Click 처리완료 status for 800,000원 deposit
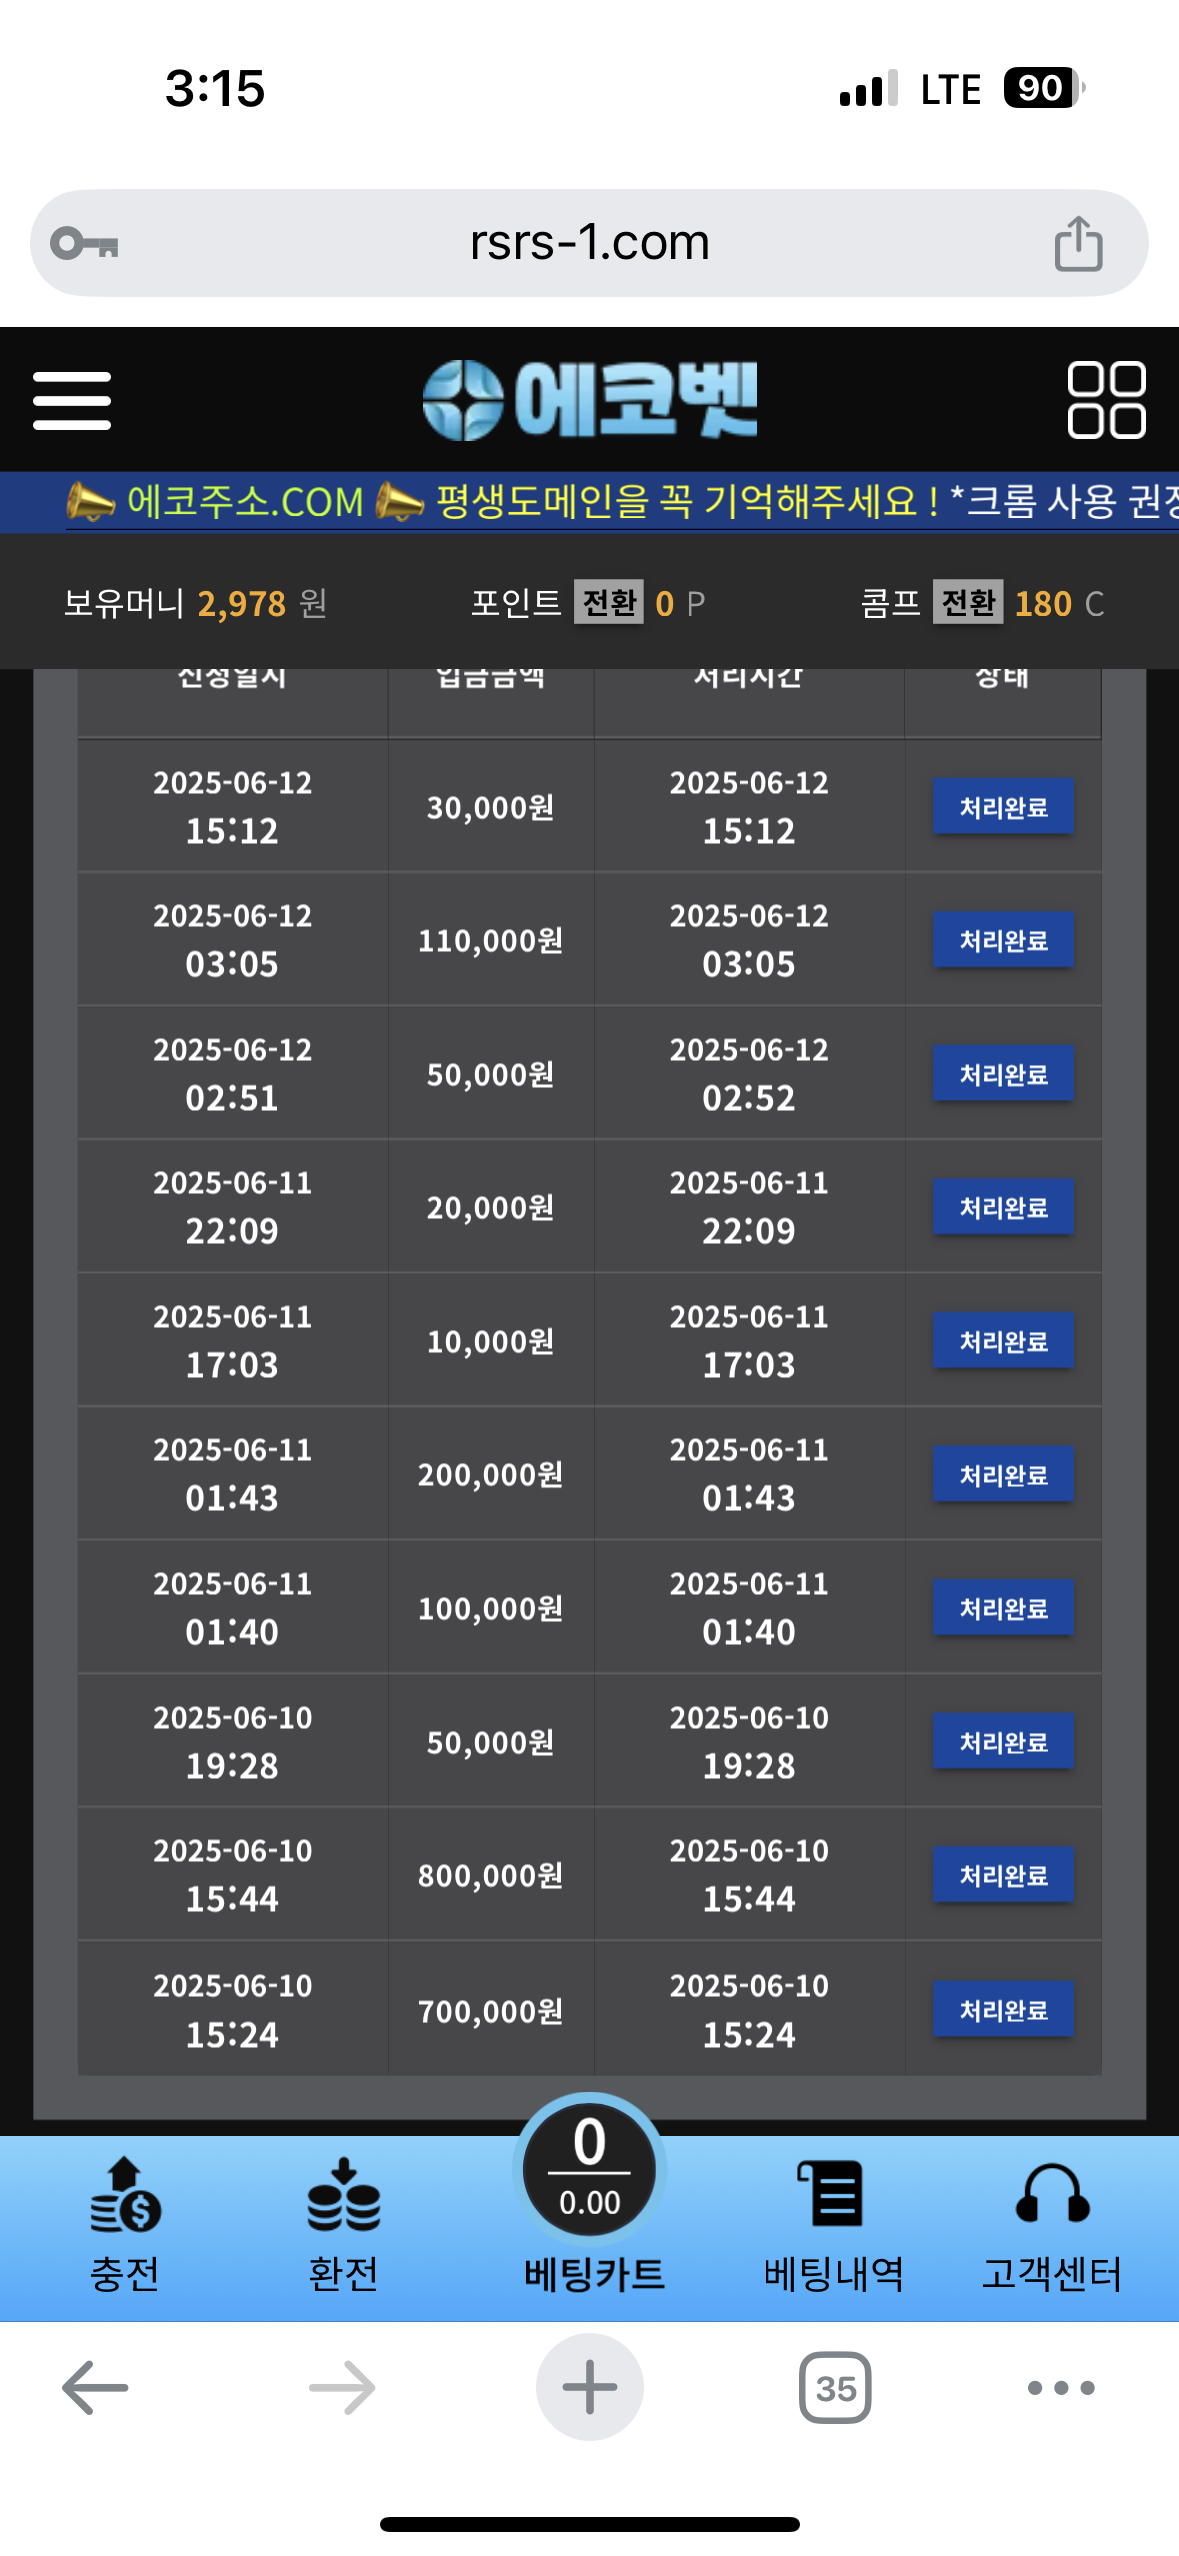Viewport: 1179px width, 2556px height. click(1003, 1874)
